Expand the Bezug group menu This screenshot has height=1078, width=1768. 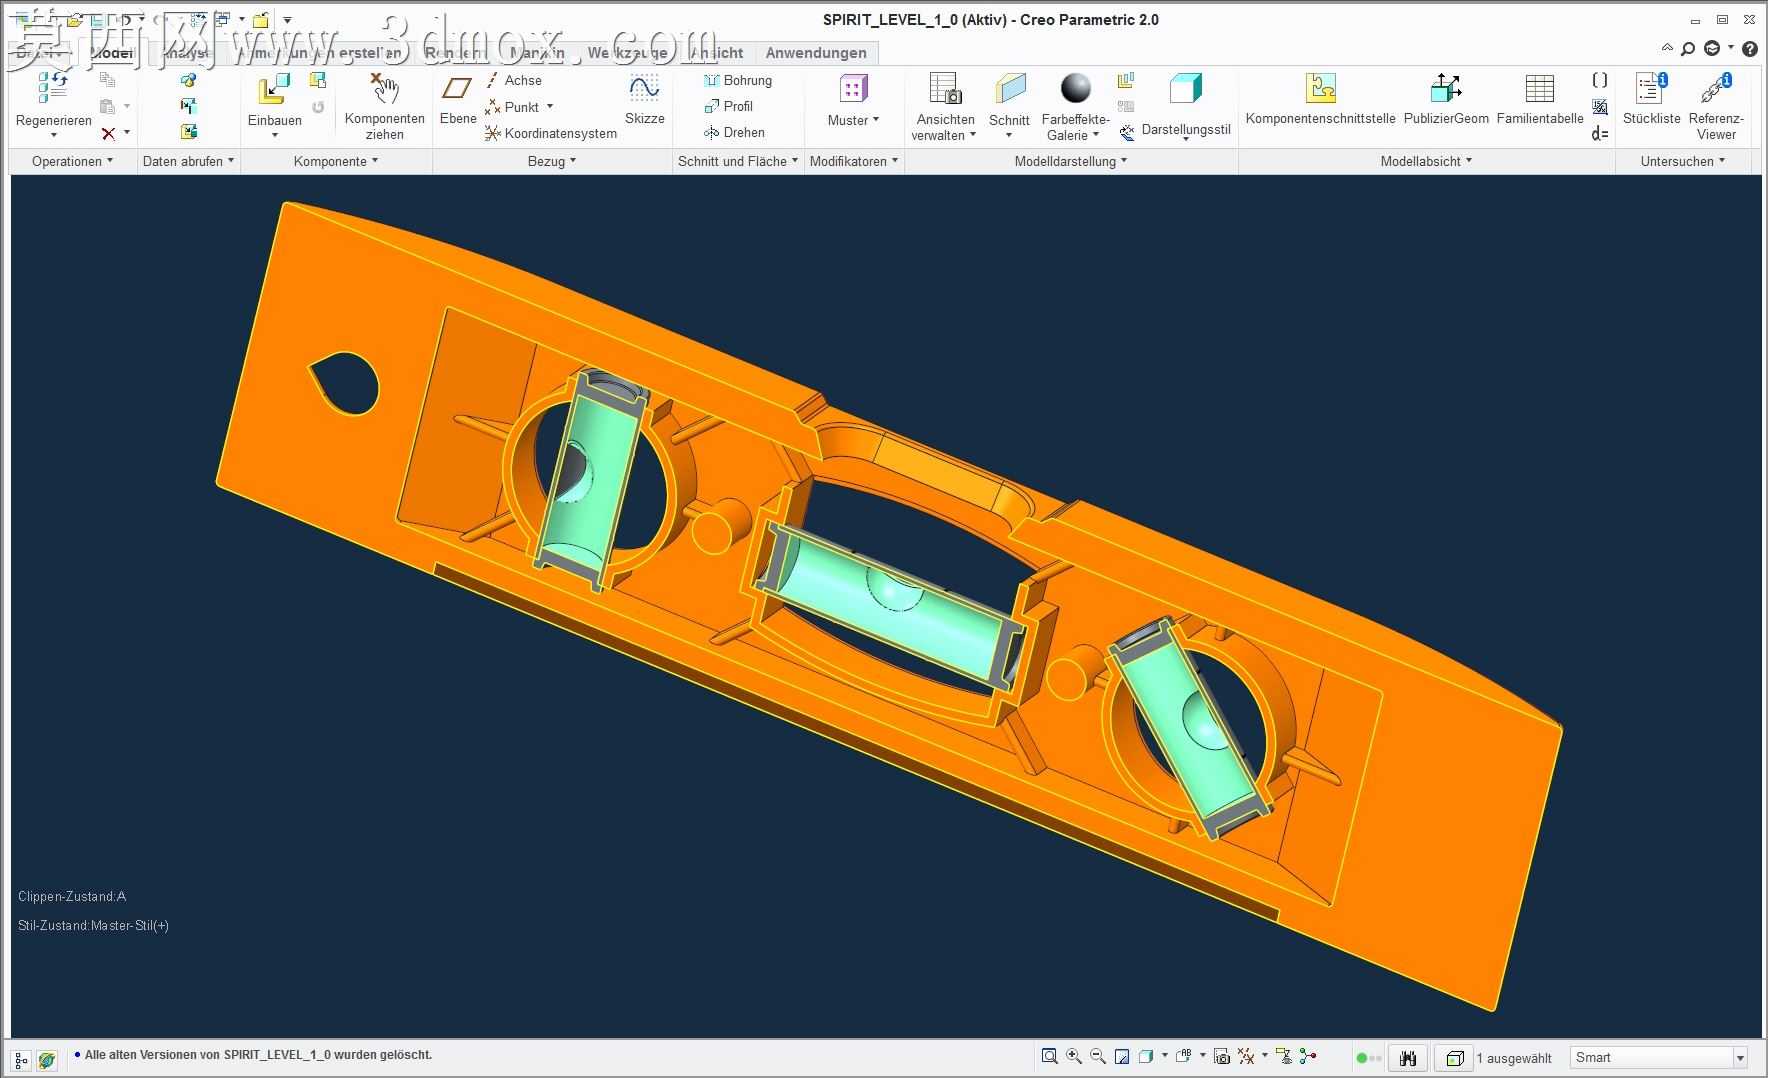click(552, 161)
